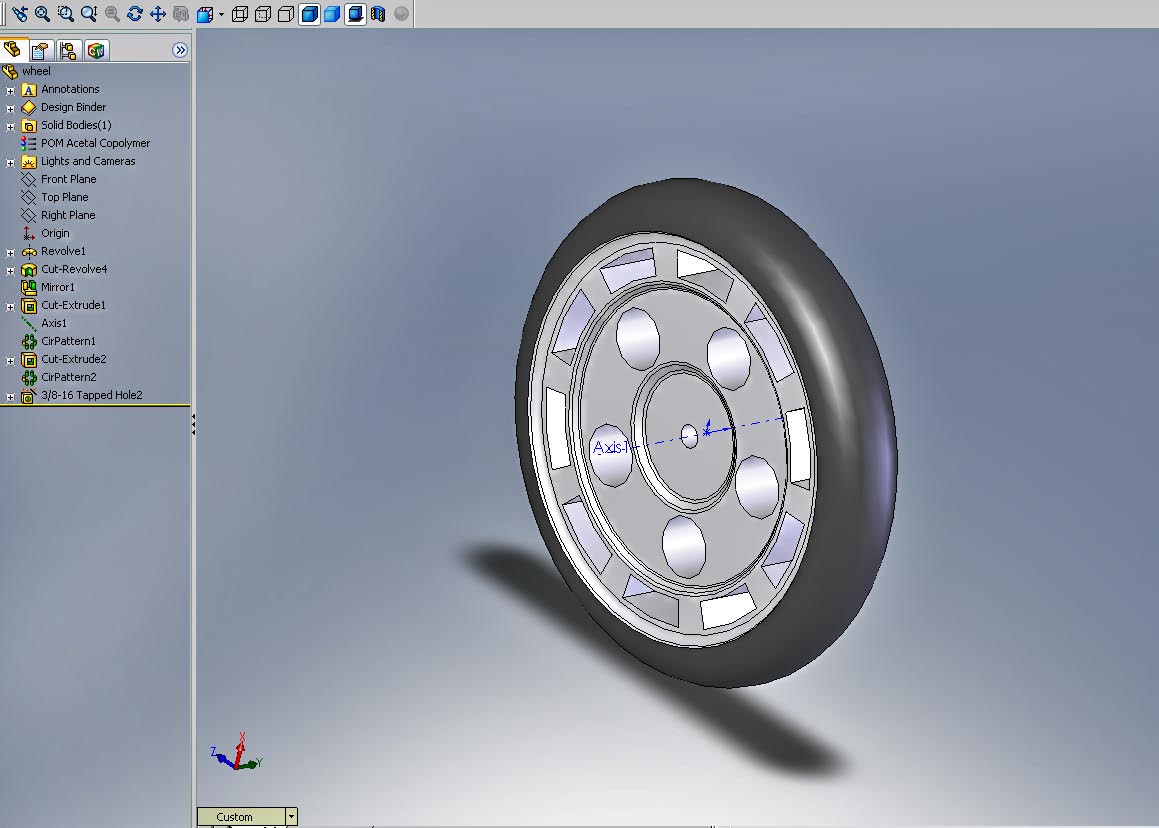Expand the Annotations folder
Image resolution: width=1159 pixels, height=828 pixels.
point(10,90)
